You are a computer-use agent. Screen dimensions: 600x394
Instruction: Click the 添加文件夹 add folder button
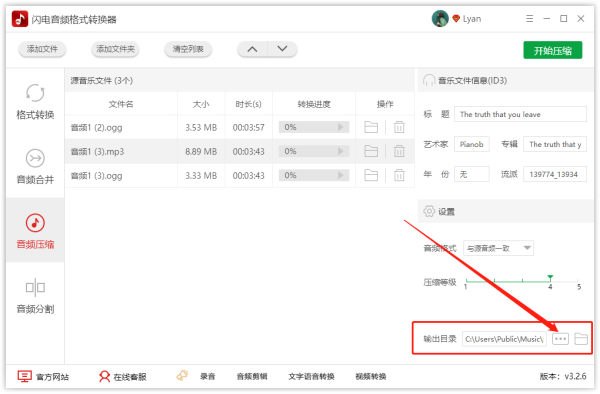(115, 49)
